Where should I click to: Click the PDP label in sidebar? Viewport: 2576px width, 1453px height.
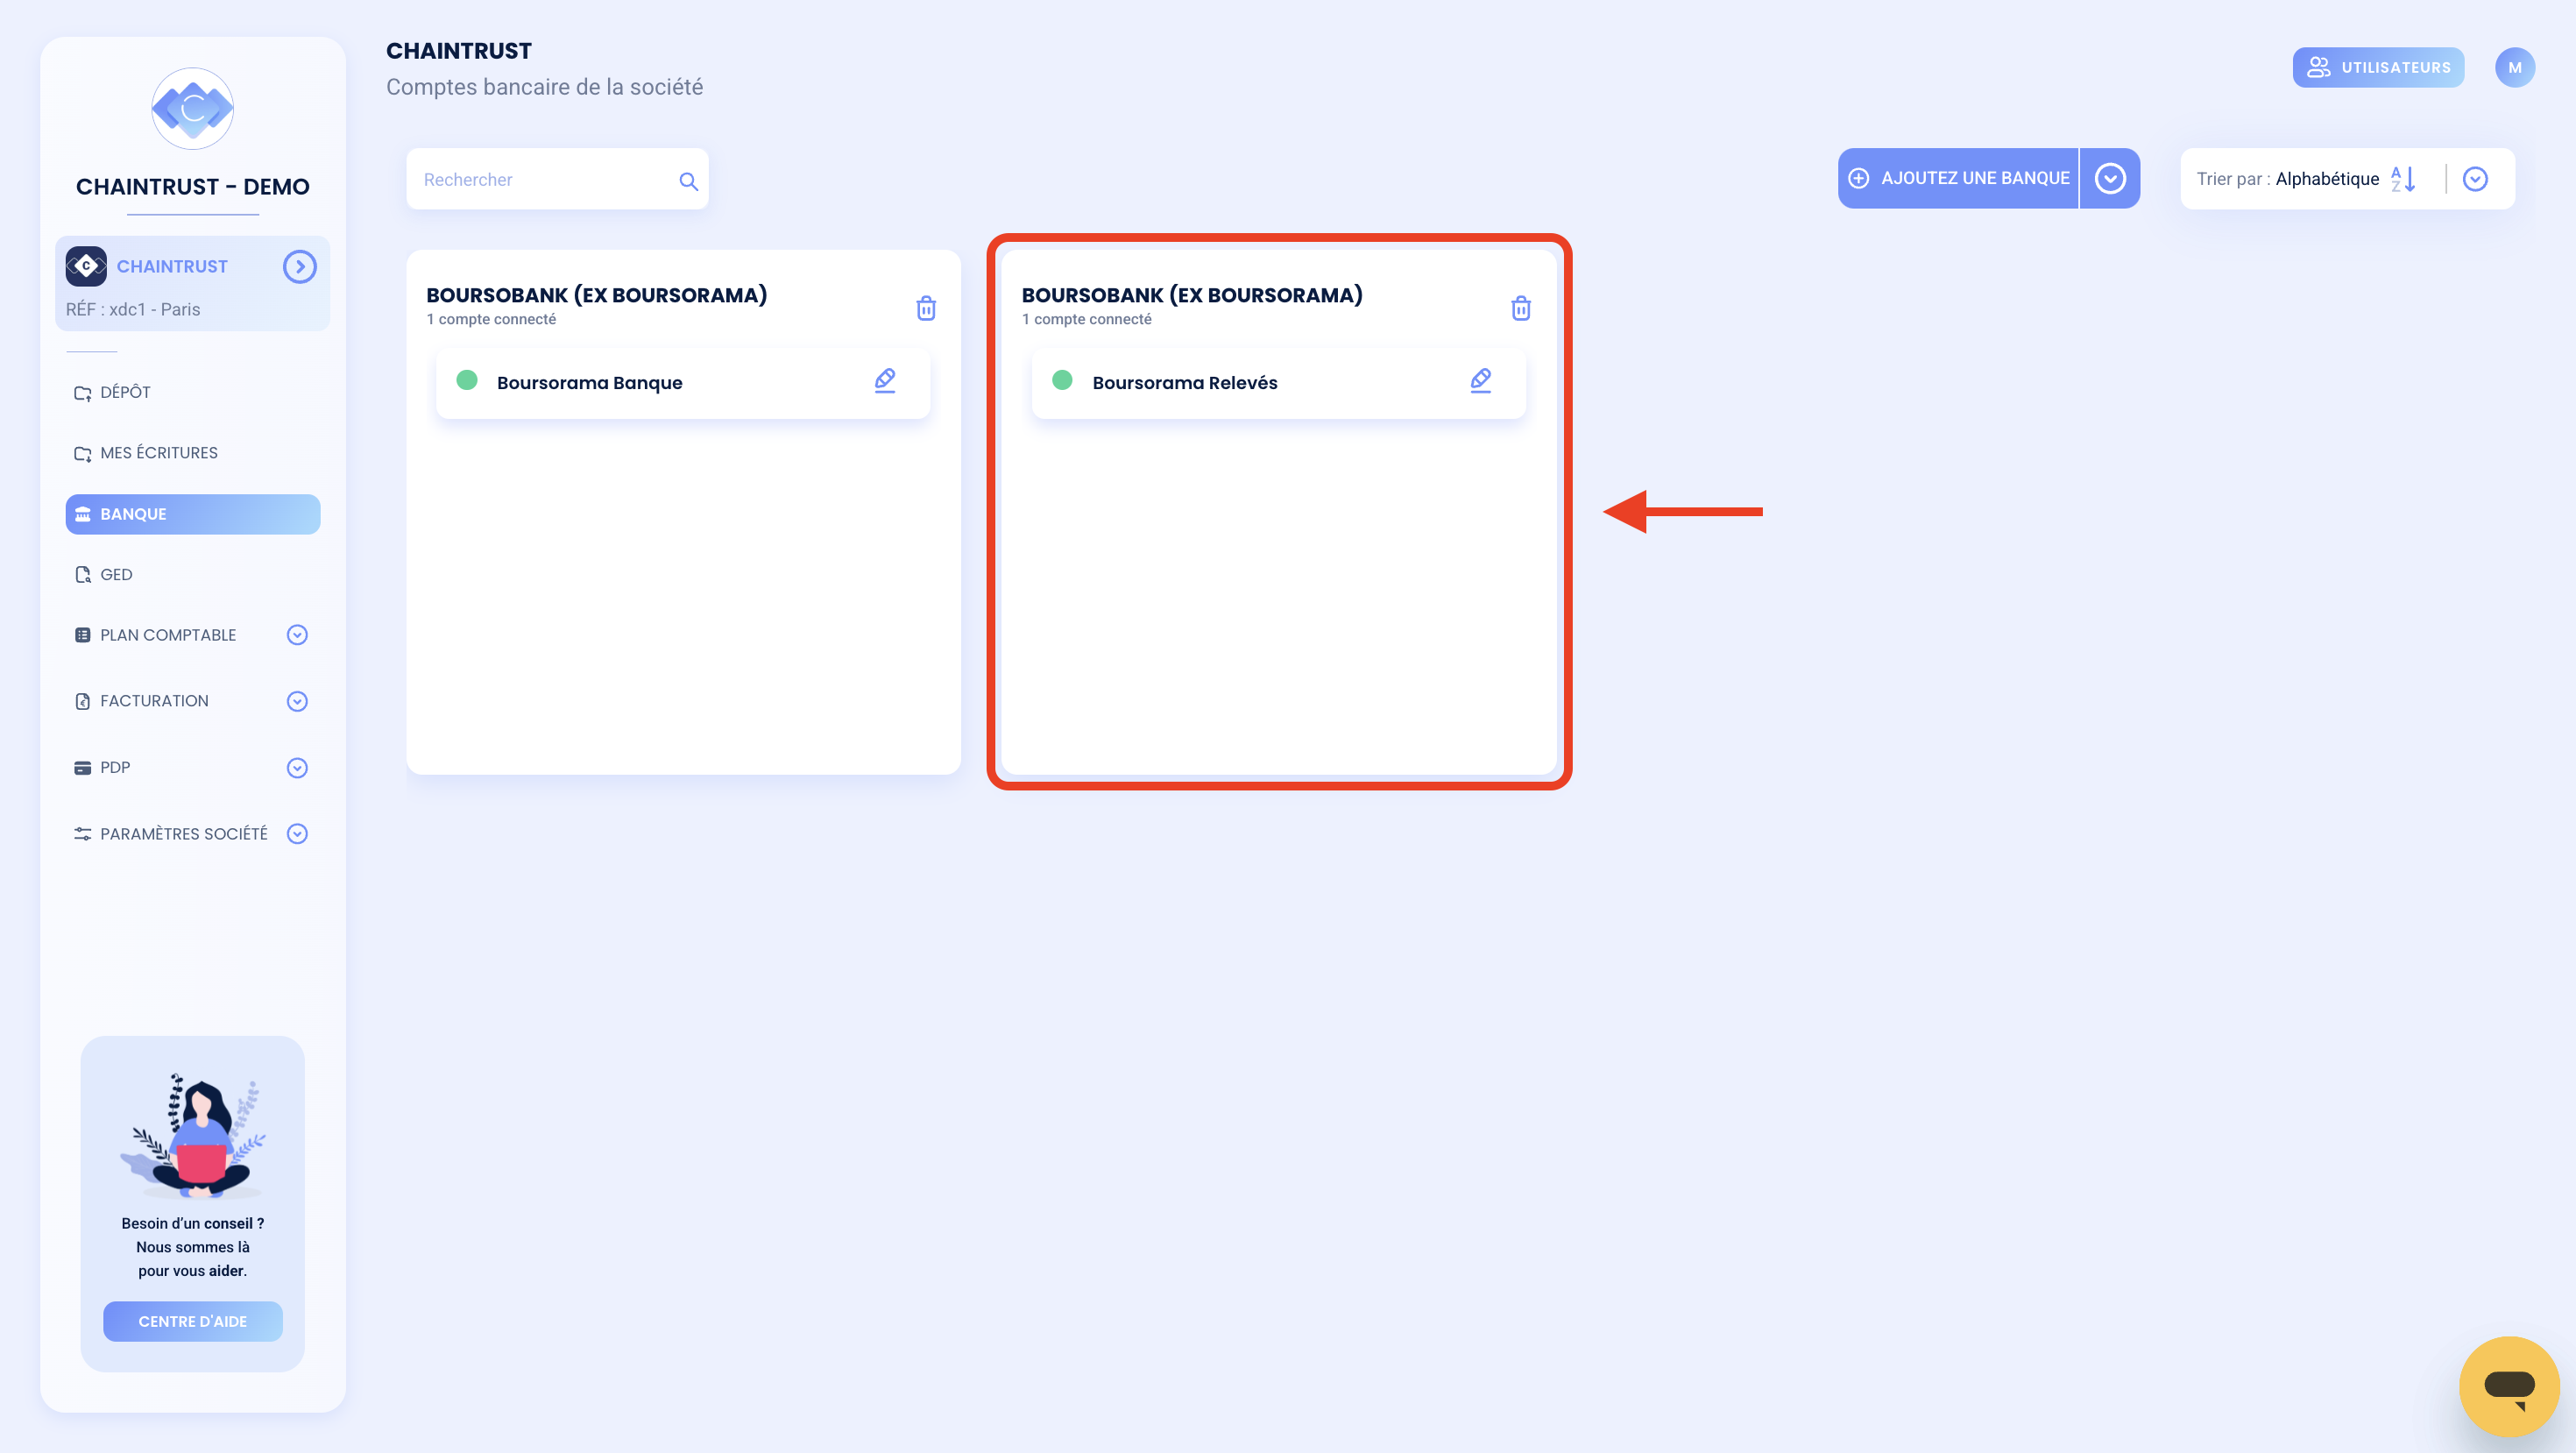tap(115, 768)
